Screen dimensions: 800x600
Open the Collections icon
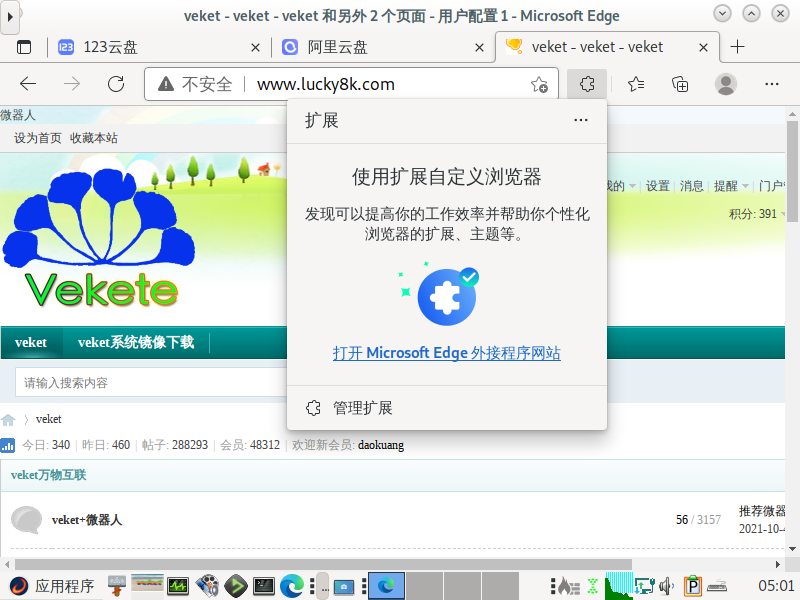pos(680,84)
